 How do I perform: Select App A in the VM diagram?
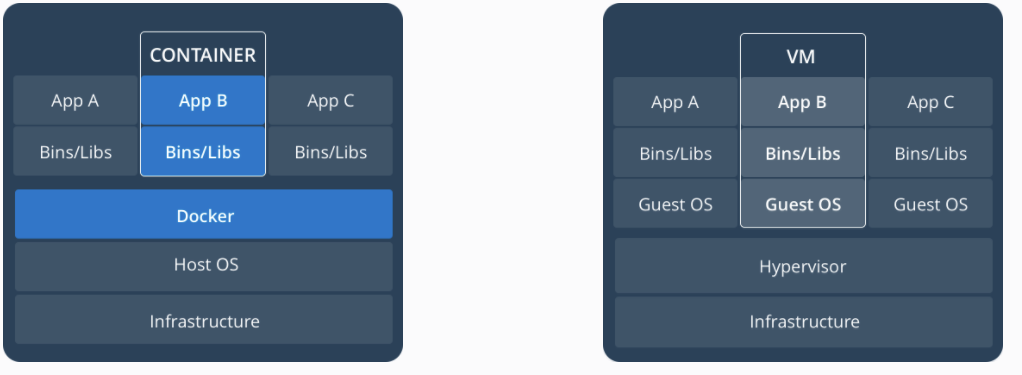675,102
